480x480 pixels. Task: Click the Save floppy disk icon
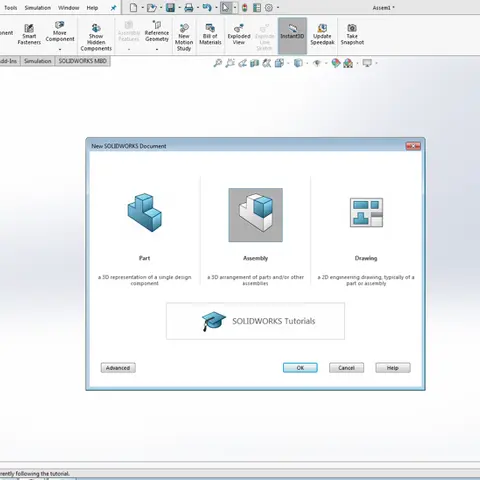coord(170,7)
